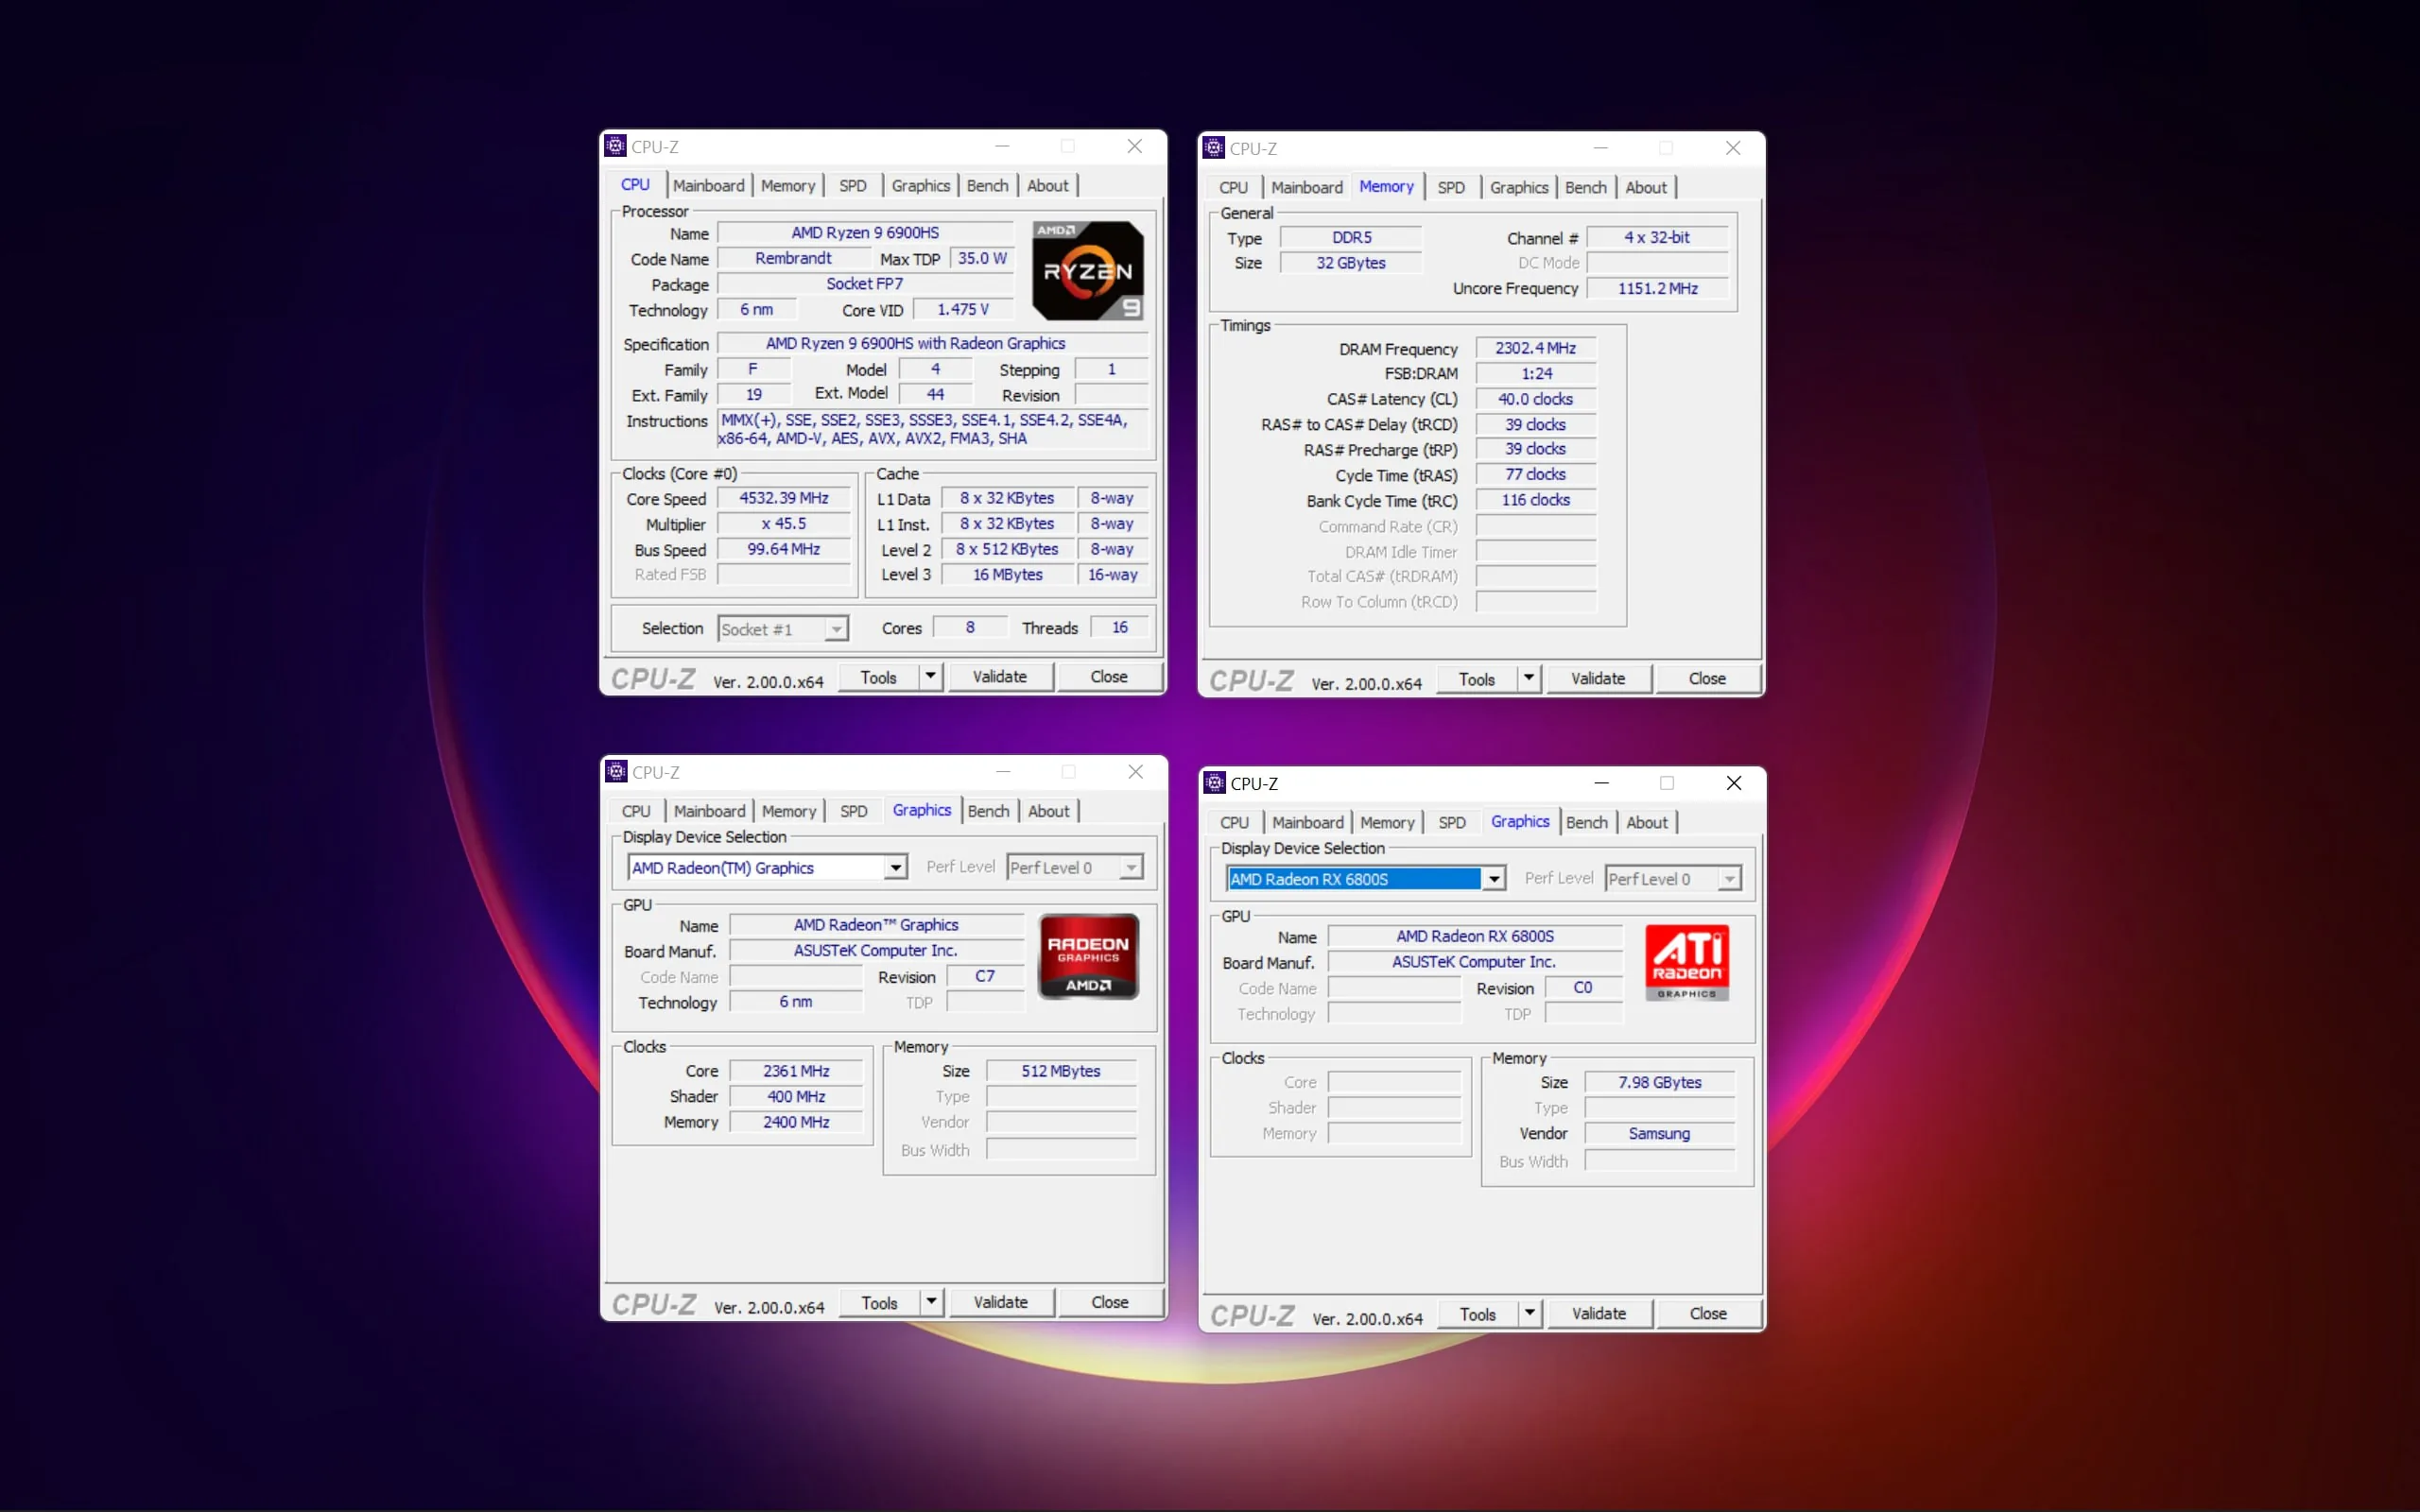This screenshot has height=1512, width=2420.
Task: Open Memory tab in the CPU tab window
Action: pyautogui.click(x=788, y=185)
